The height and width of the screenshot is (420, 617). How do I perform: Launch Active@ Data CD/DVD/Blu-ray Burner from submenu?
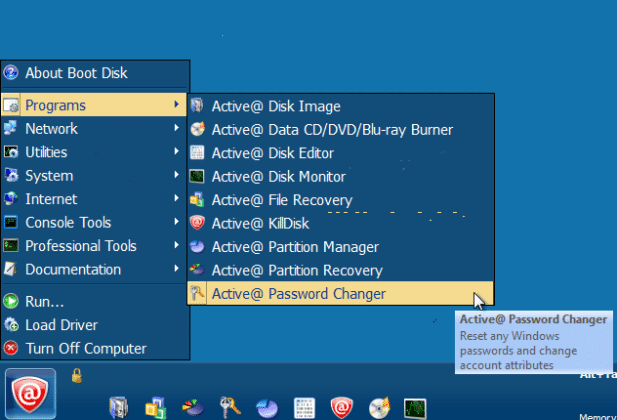(x=340, y=130)
